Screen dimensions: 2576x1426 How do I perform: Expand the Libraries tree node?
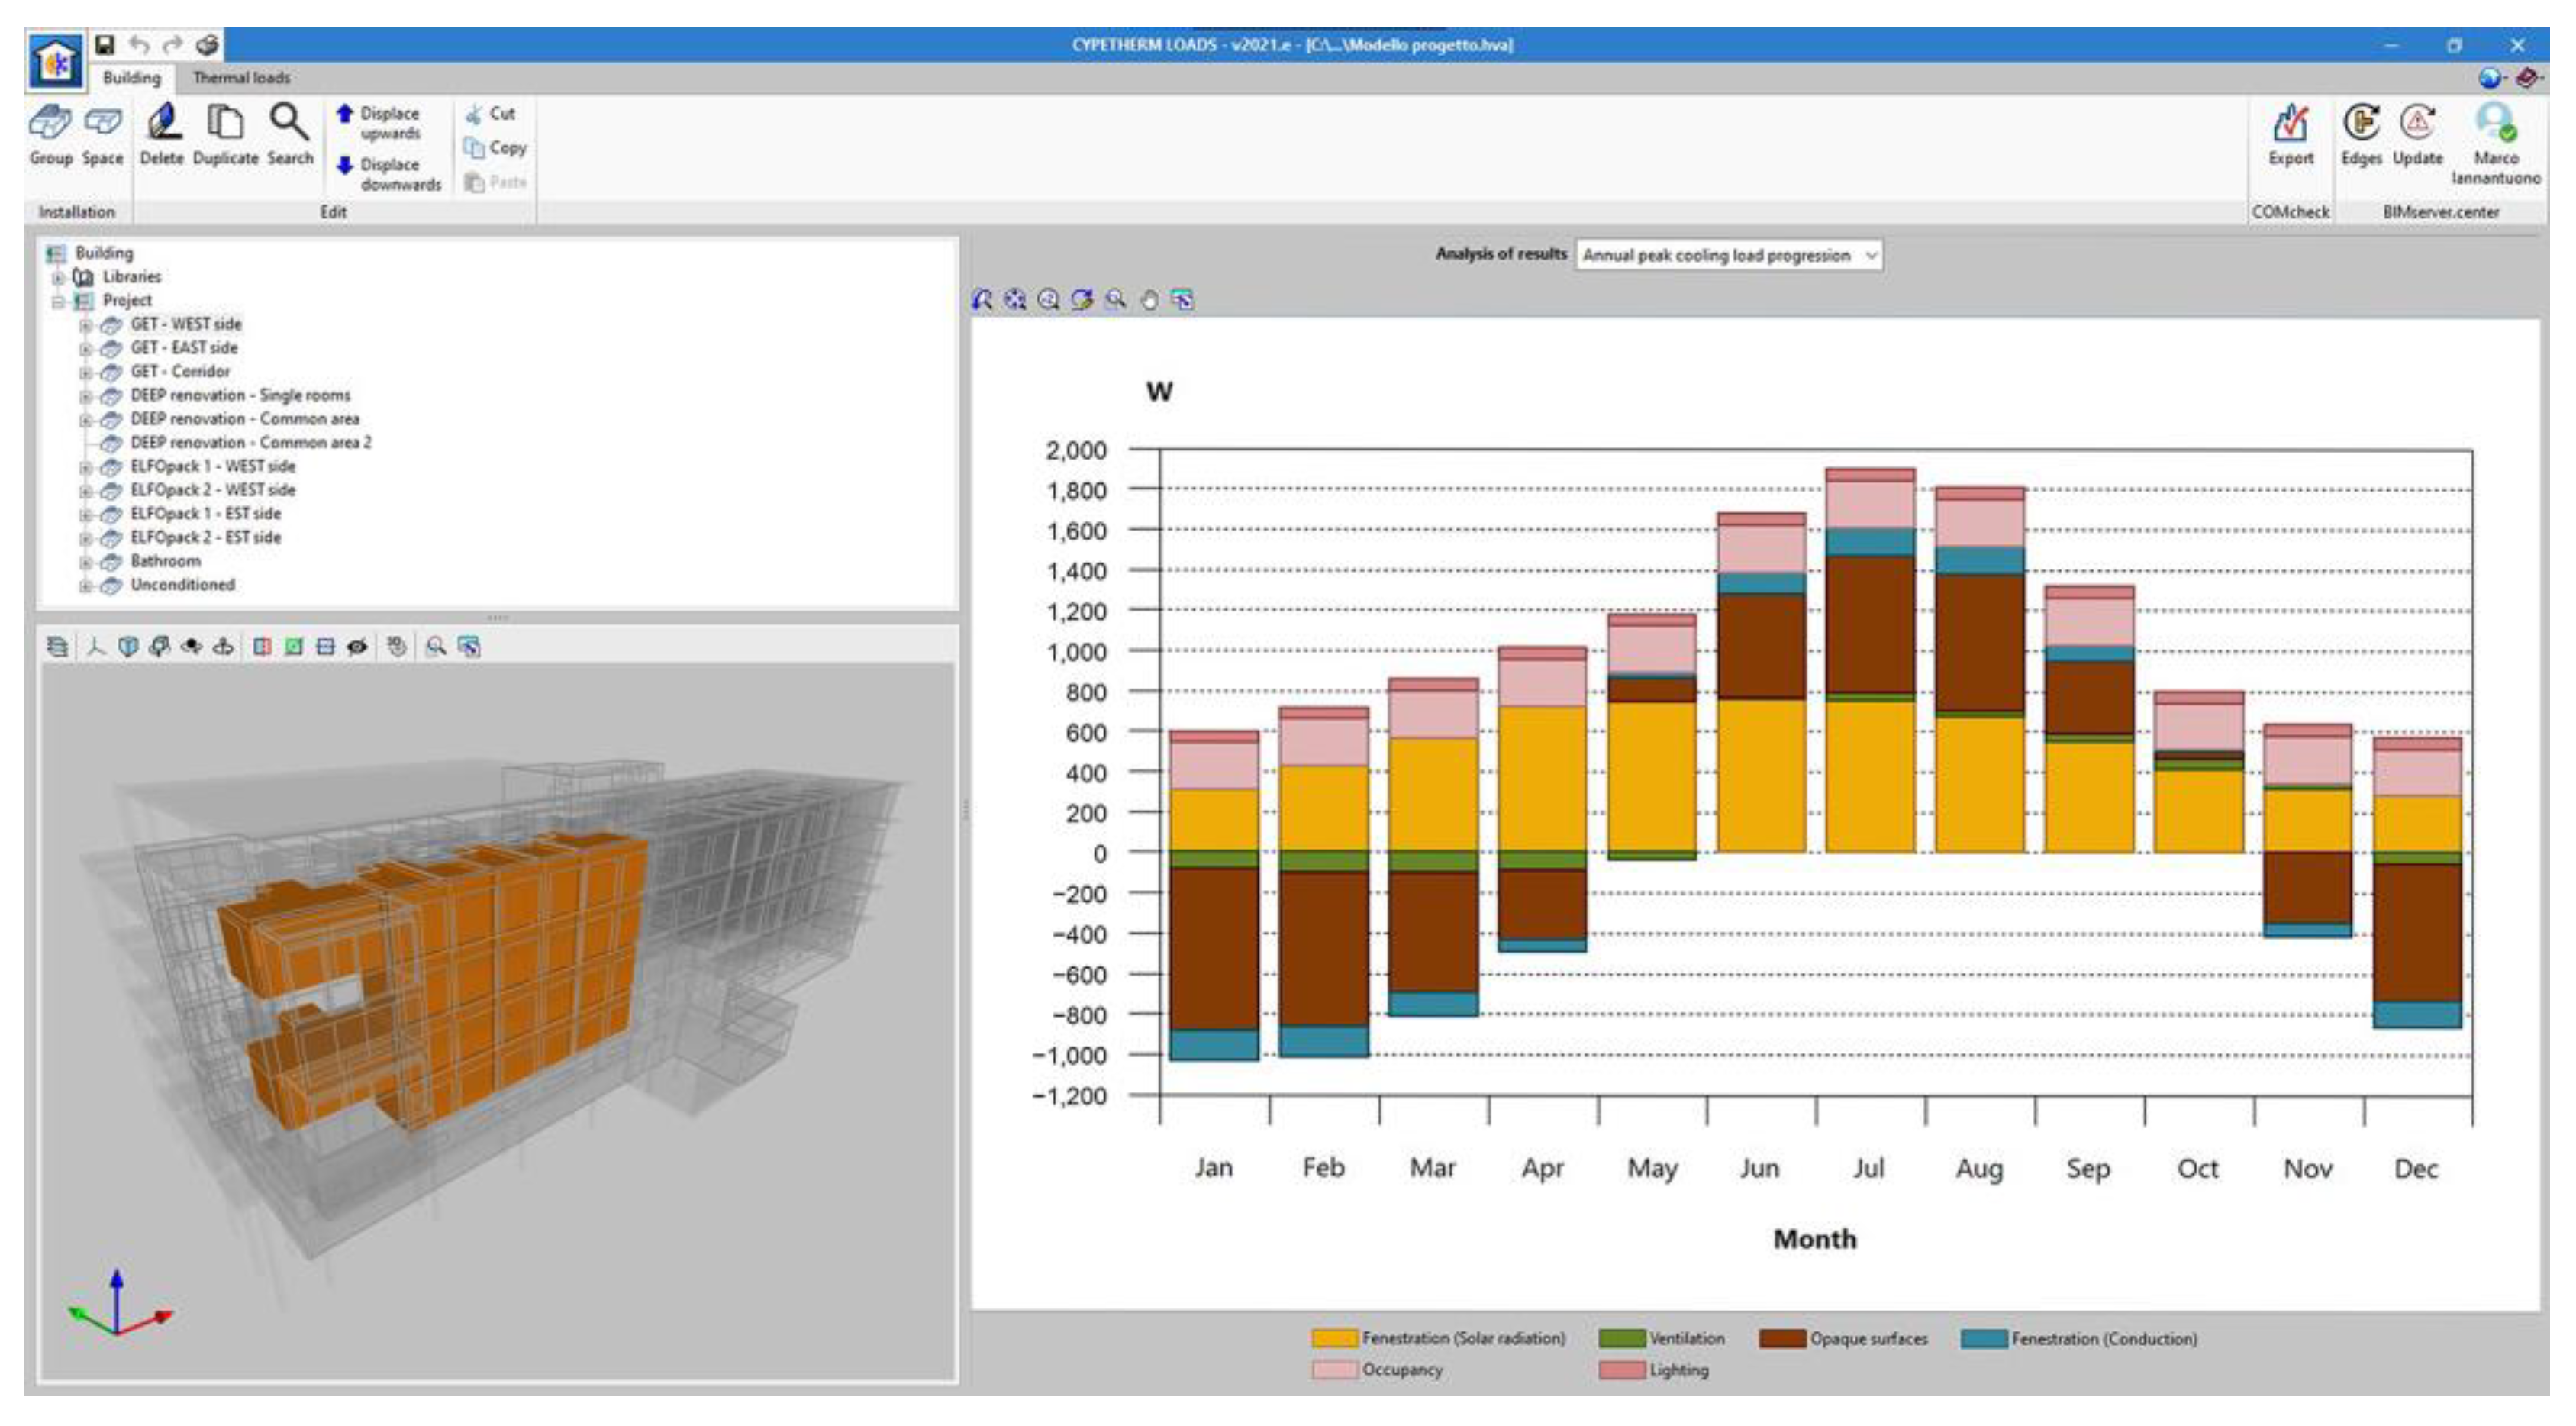click(x=59, y=277)
